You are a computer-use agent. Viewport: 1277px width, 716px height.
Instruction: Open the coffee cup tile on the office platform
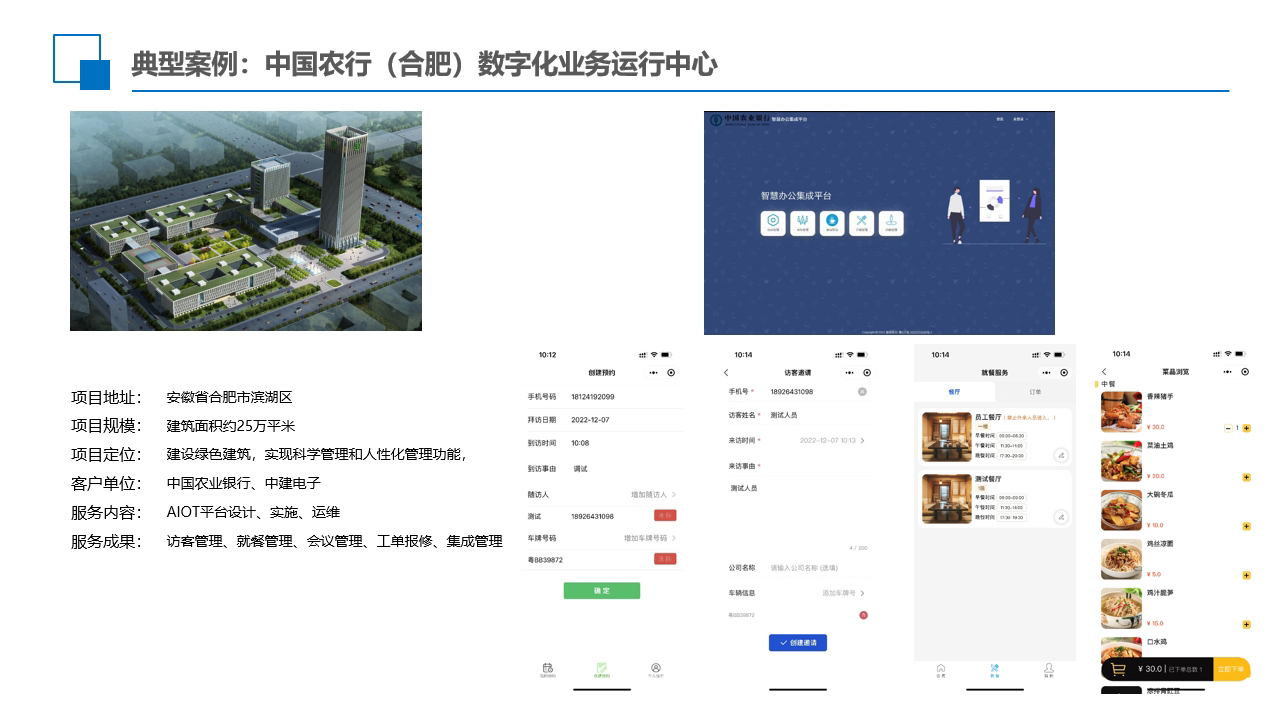click(x=832, y=224)
